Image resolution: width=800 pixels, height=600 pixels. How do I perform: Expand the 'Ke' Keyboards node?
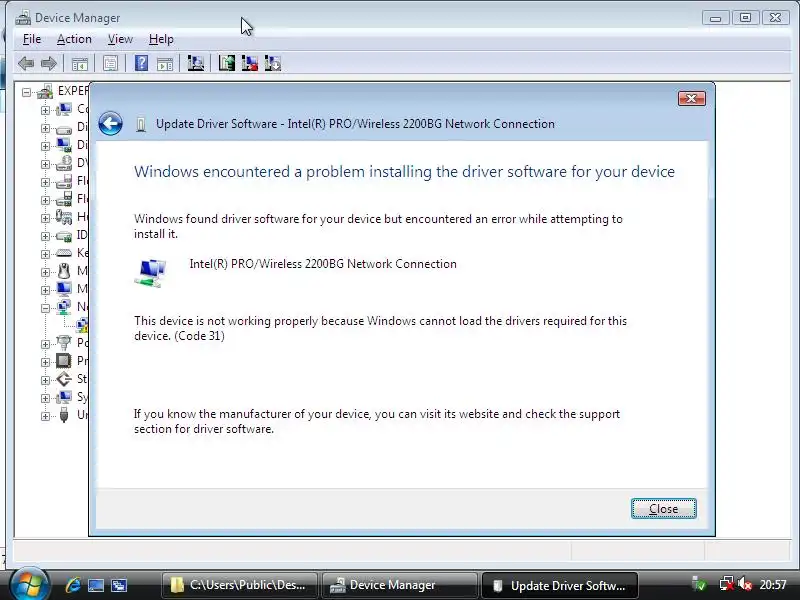[45, 254]
